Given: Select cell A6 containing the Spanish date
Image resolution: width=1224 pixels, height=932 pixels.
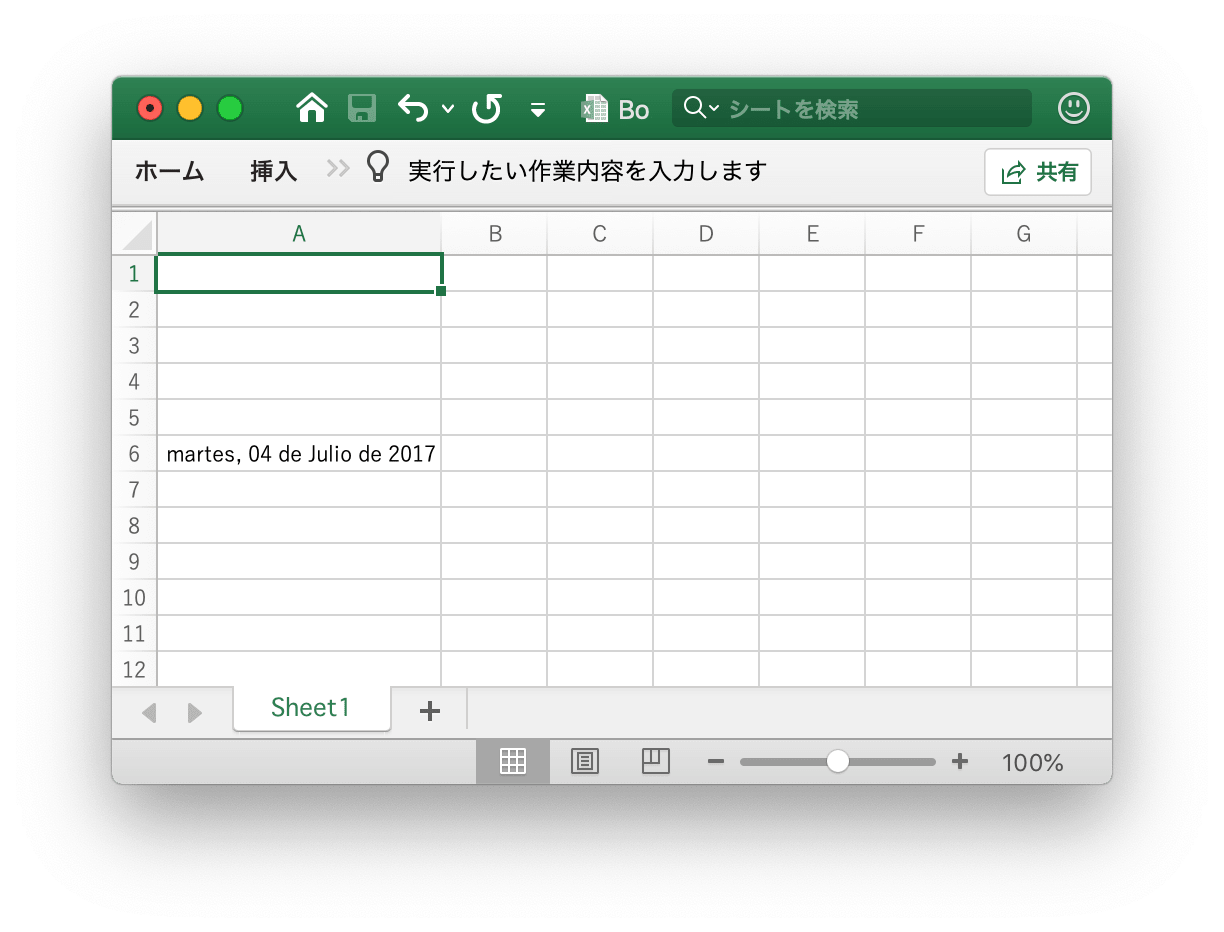Looking at the screenshot, I should tap(299, 453).
